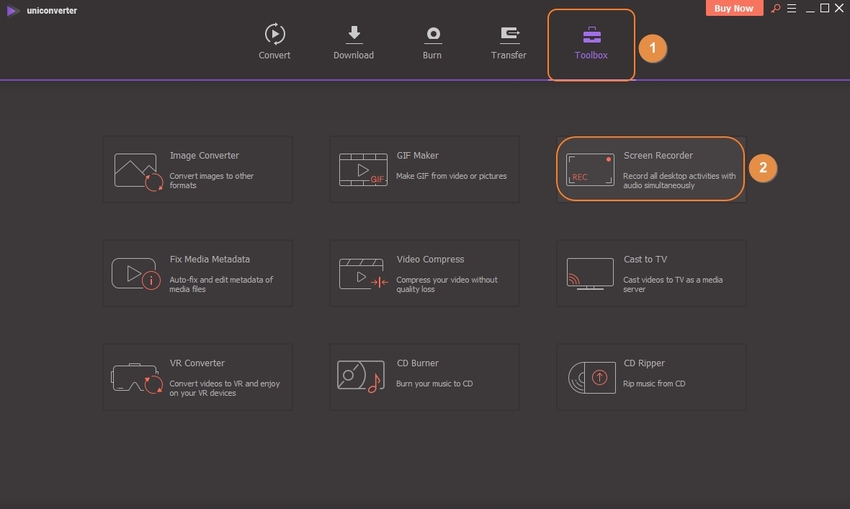Launch the Screen Recorder REC icon

coord(589,169)
